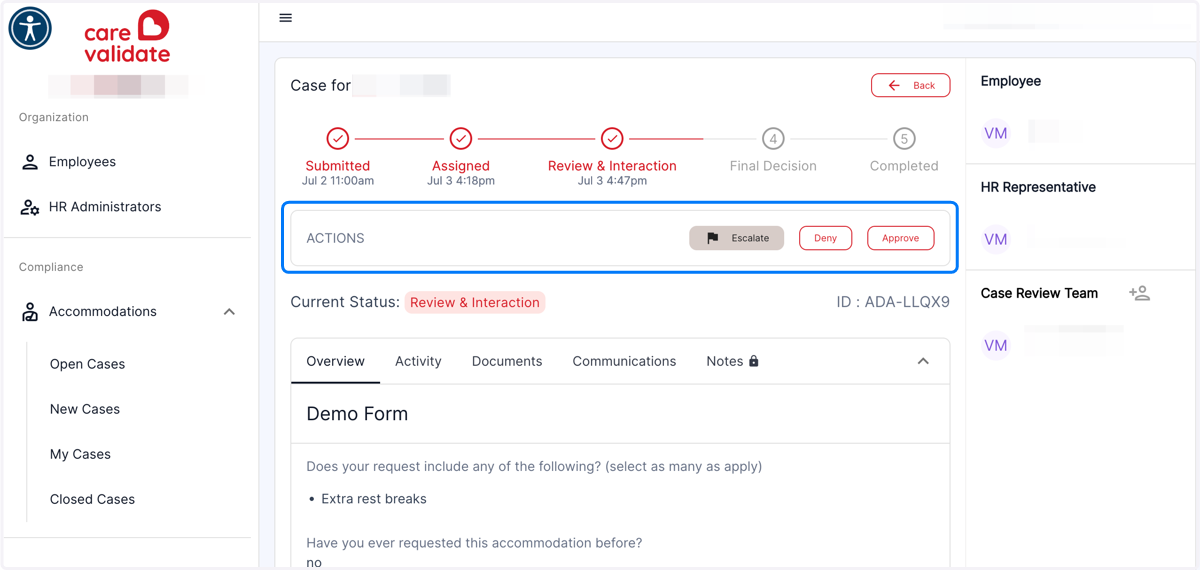Click step 4 Final Decision circle

coord(773,139)
